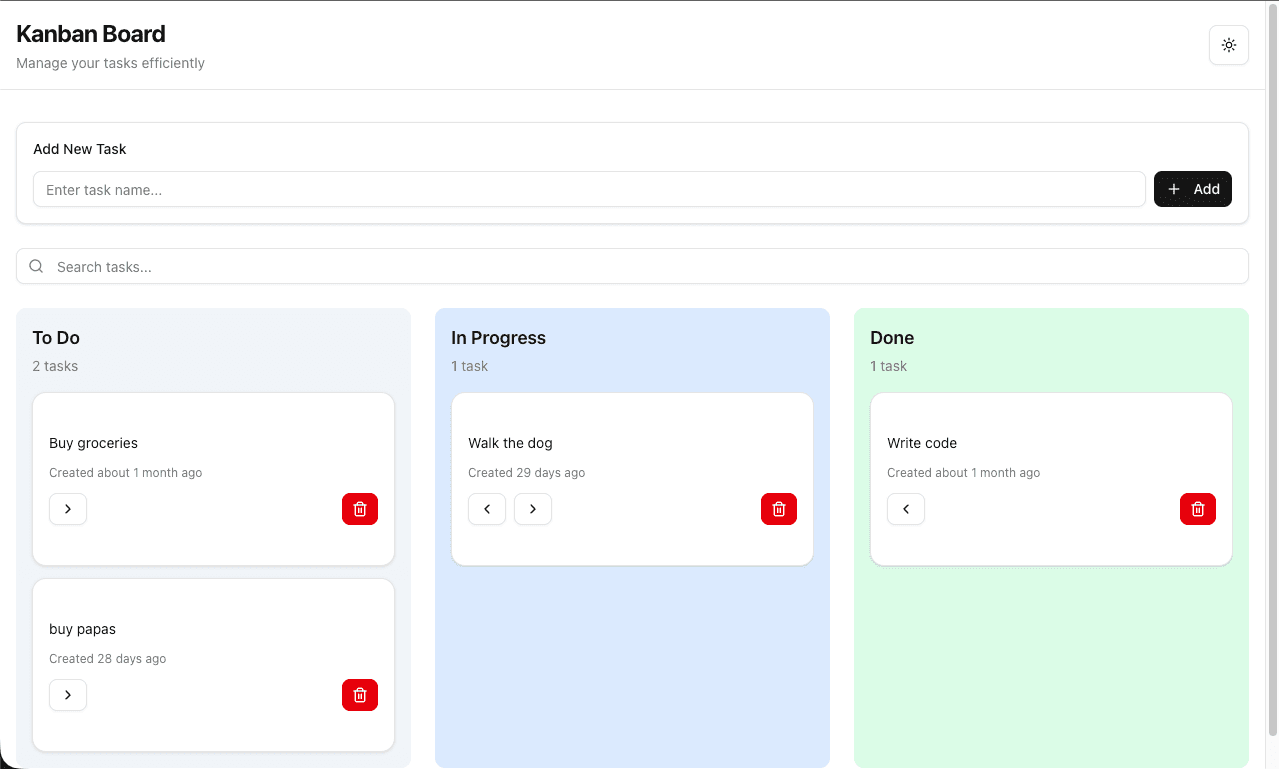
Task: Select the 'To Do' column header
Action: click(x=55, y=338)
